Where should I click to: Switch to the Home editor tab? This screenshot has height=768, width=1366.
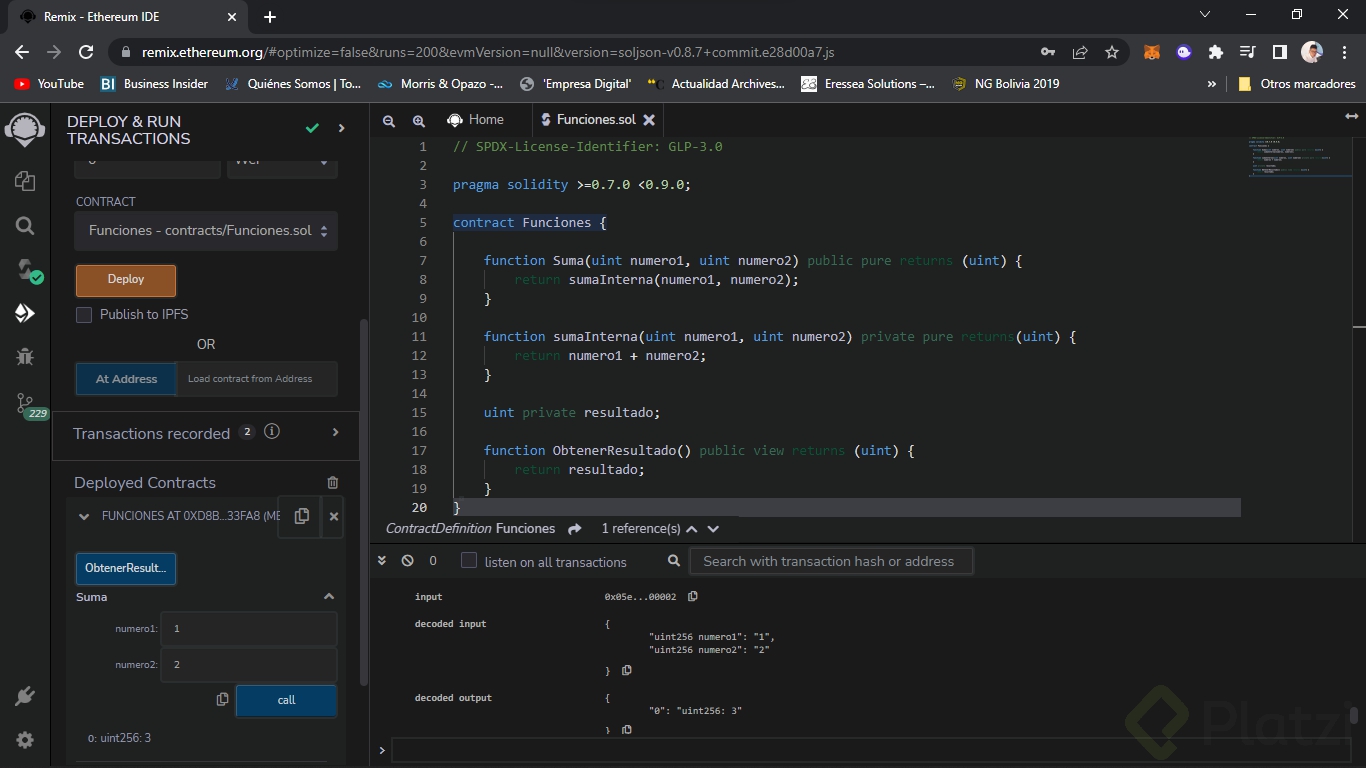click(476, 120)
